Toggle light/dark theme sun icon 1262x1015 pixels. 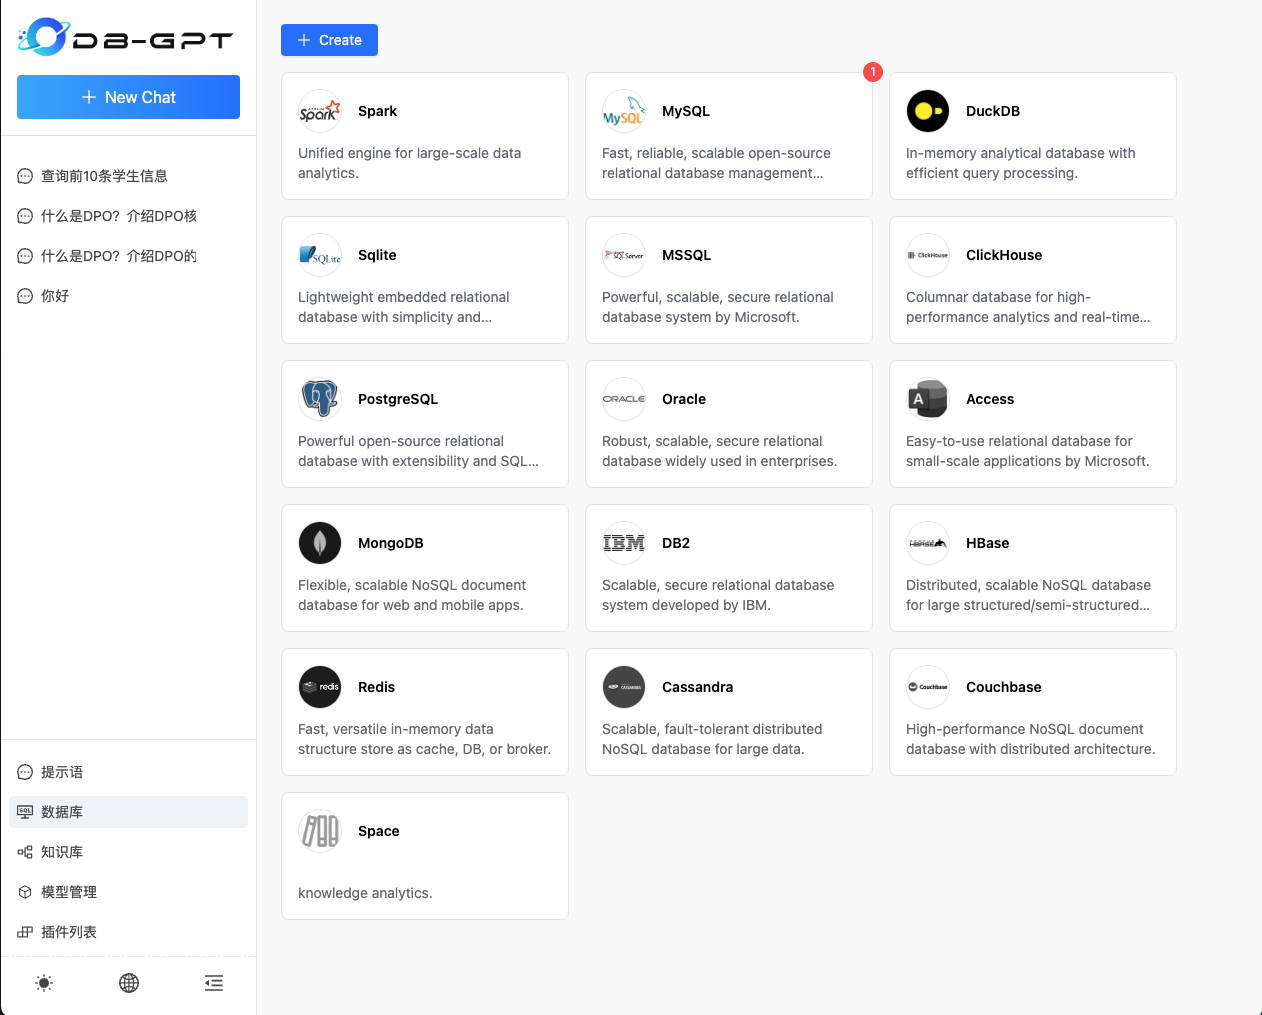(x=44, y=983)
